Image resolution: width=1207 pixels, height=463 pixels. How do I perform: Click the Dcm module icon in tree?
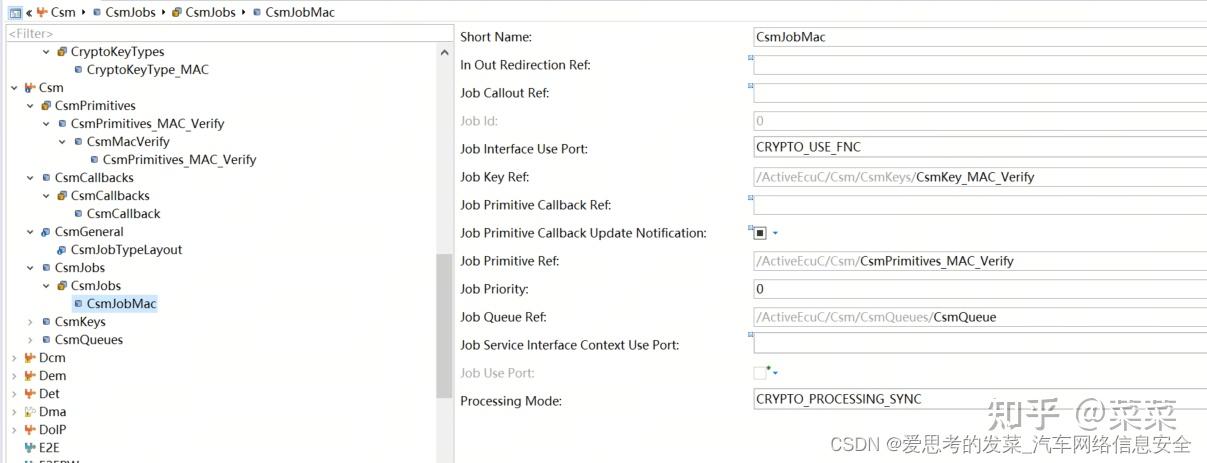30,358
